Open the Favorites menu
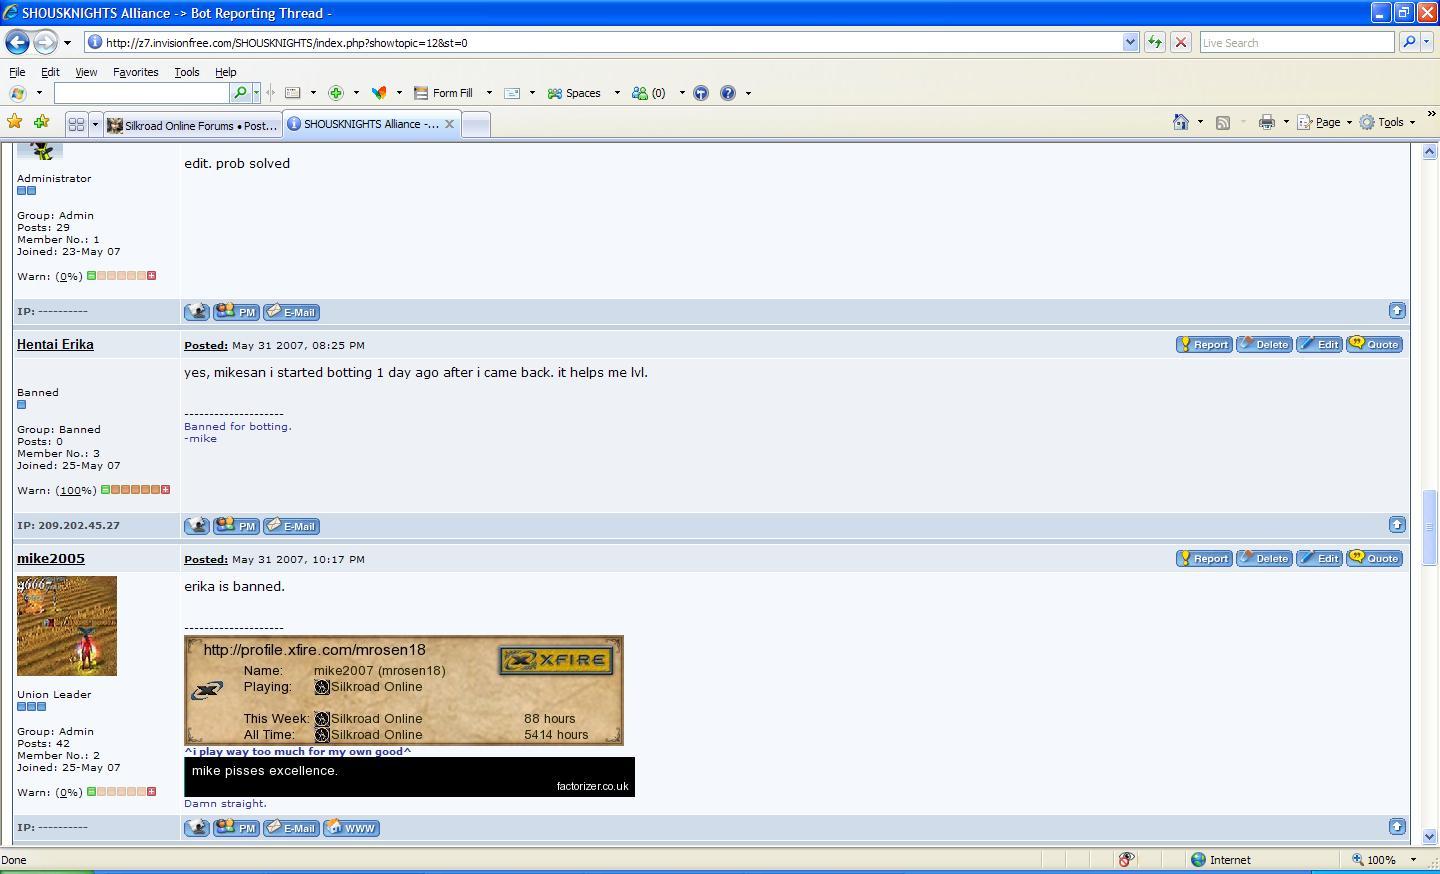 click(135, 72)
